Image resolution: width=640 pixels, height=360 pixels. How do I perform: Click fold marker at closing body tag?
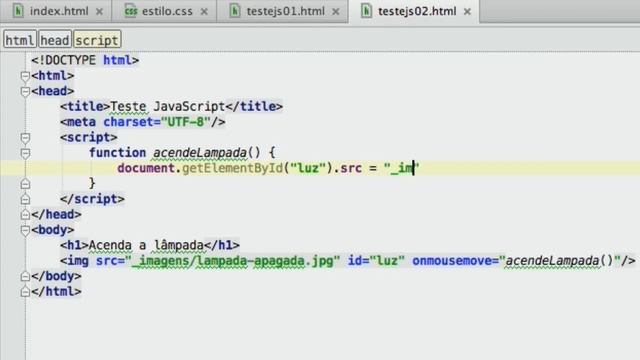click(x=25, y=276)
